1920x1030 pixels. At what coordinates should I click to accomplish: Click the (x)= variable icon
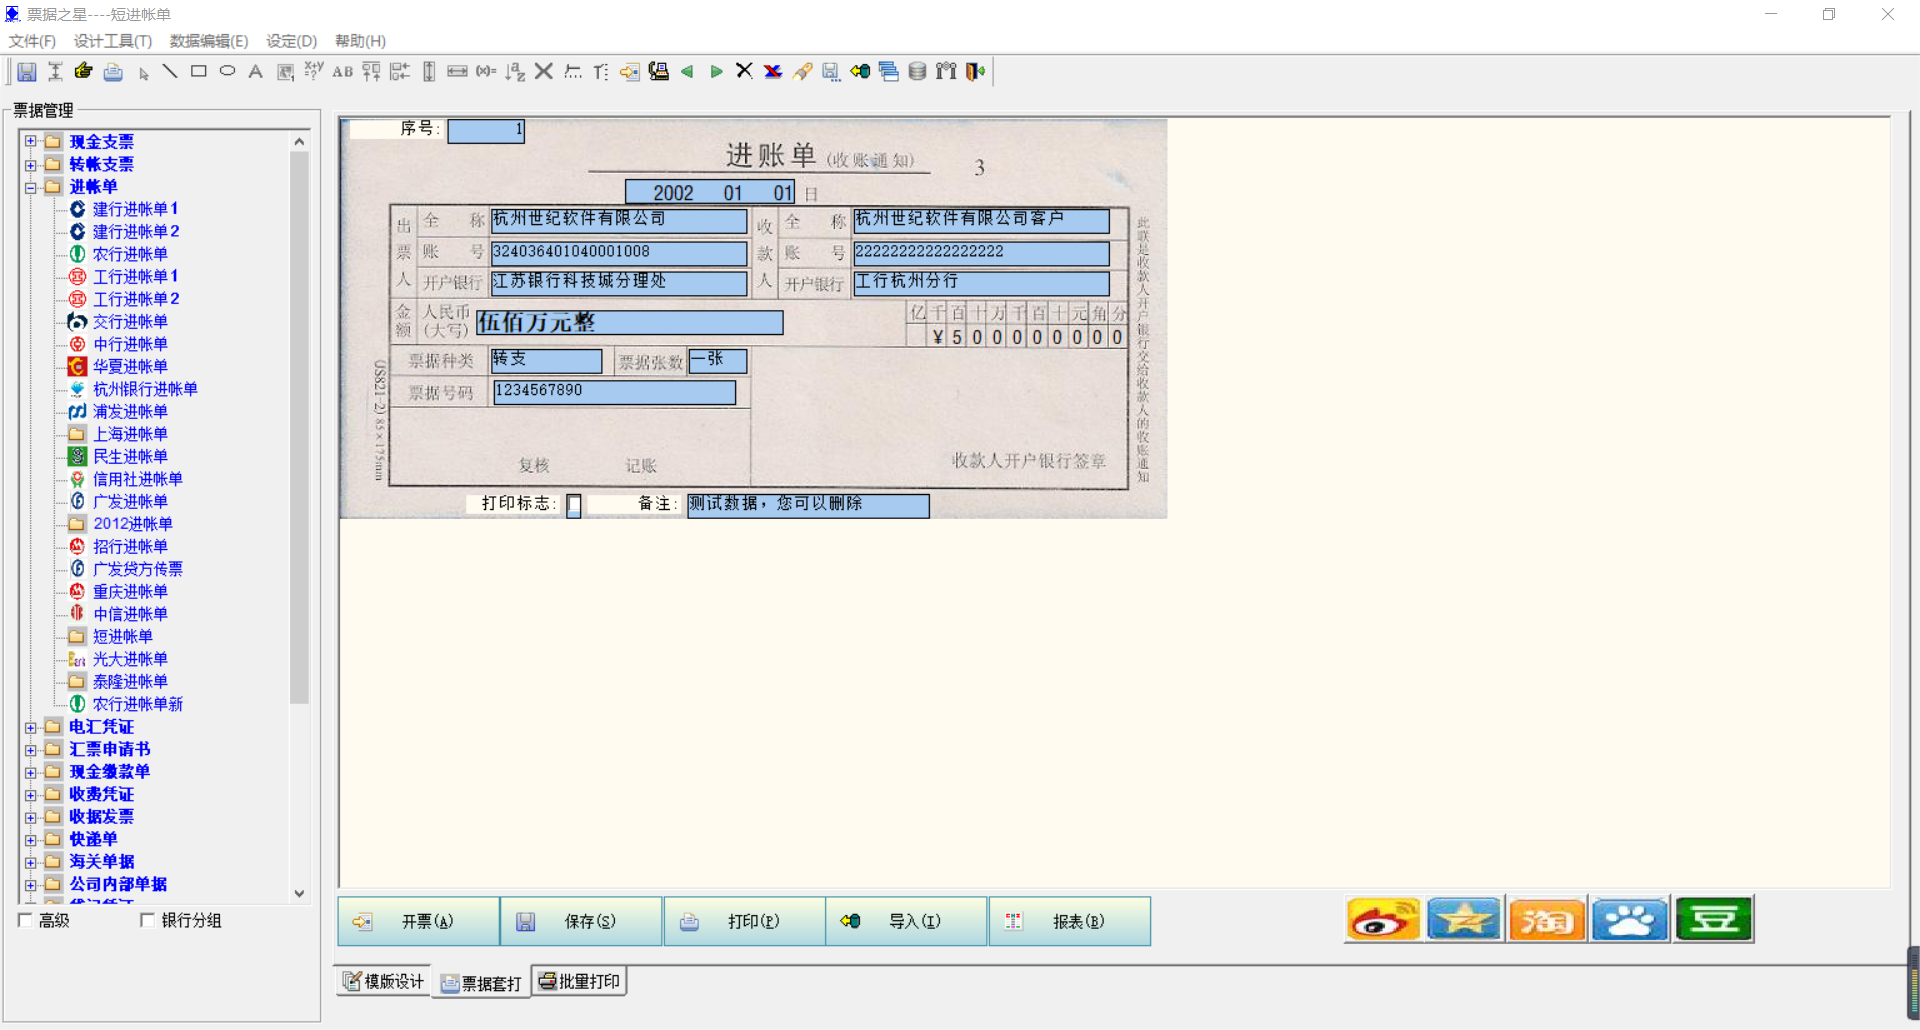click(486, 71)
